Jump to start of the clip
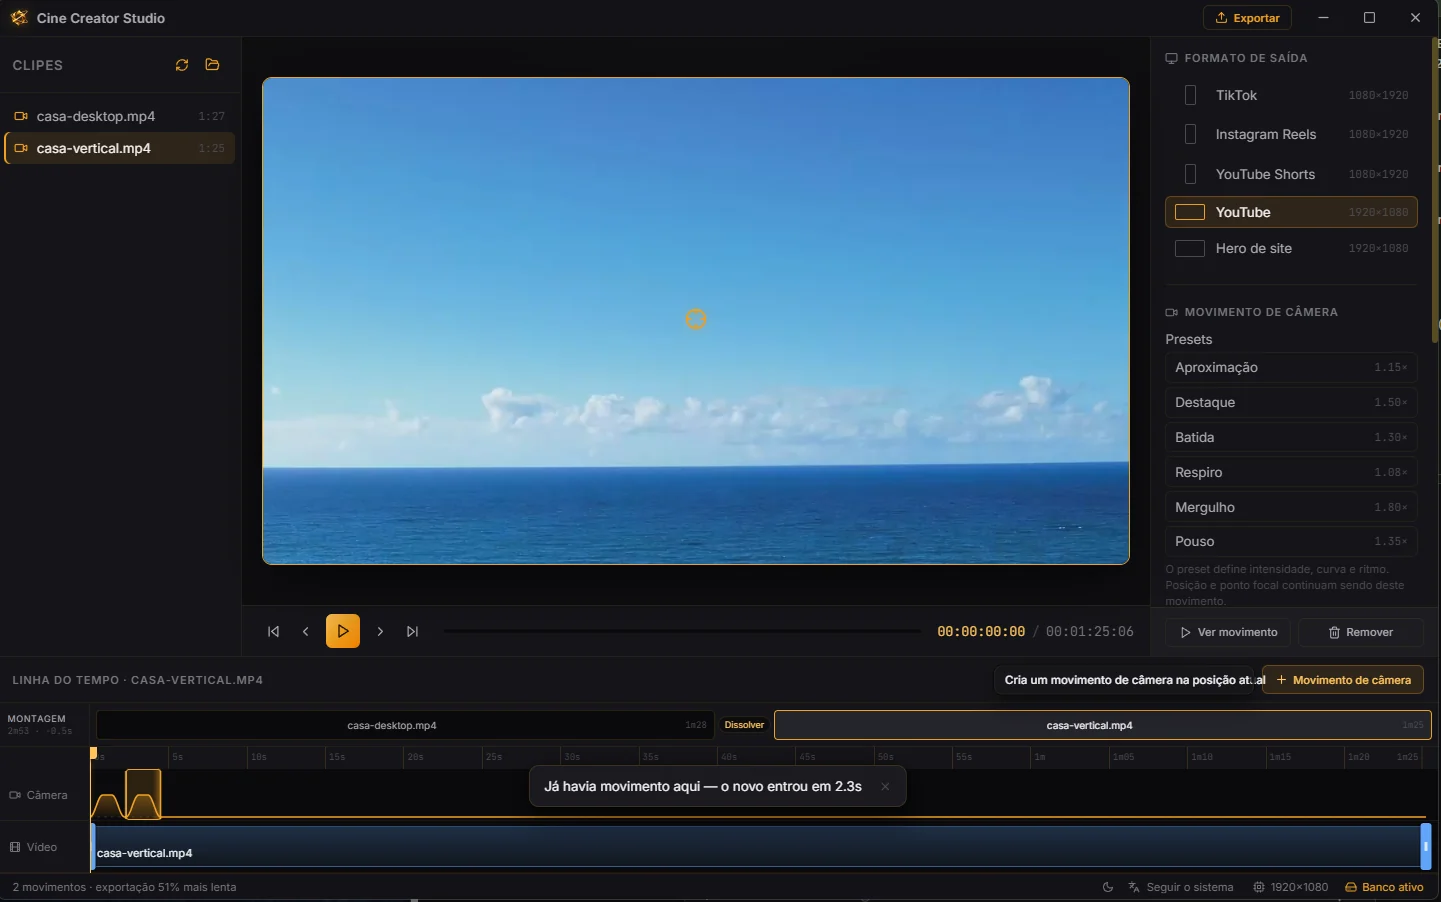 coord(273,632)
